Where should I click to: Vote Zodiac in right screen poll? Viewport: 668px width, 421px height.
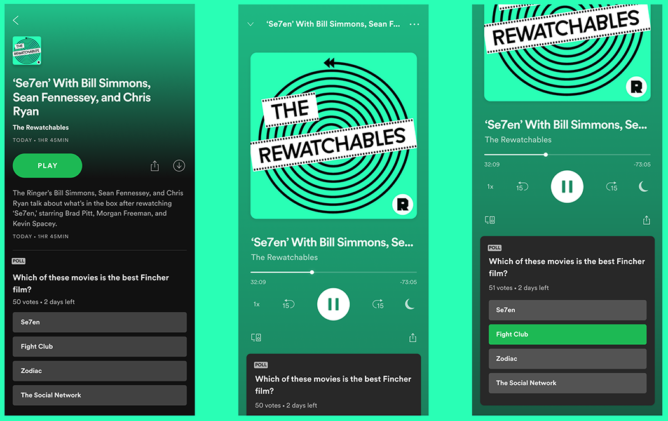pyautogui.click(x=567, y=359)
